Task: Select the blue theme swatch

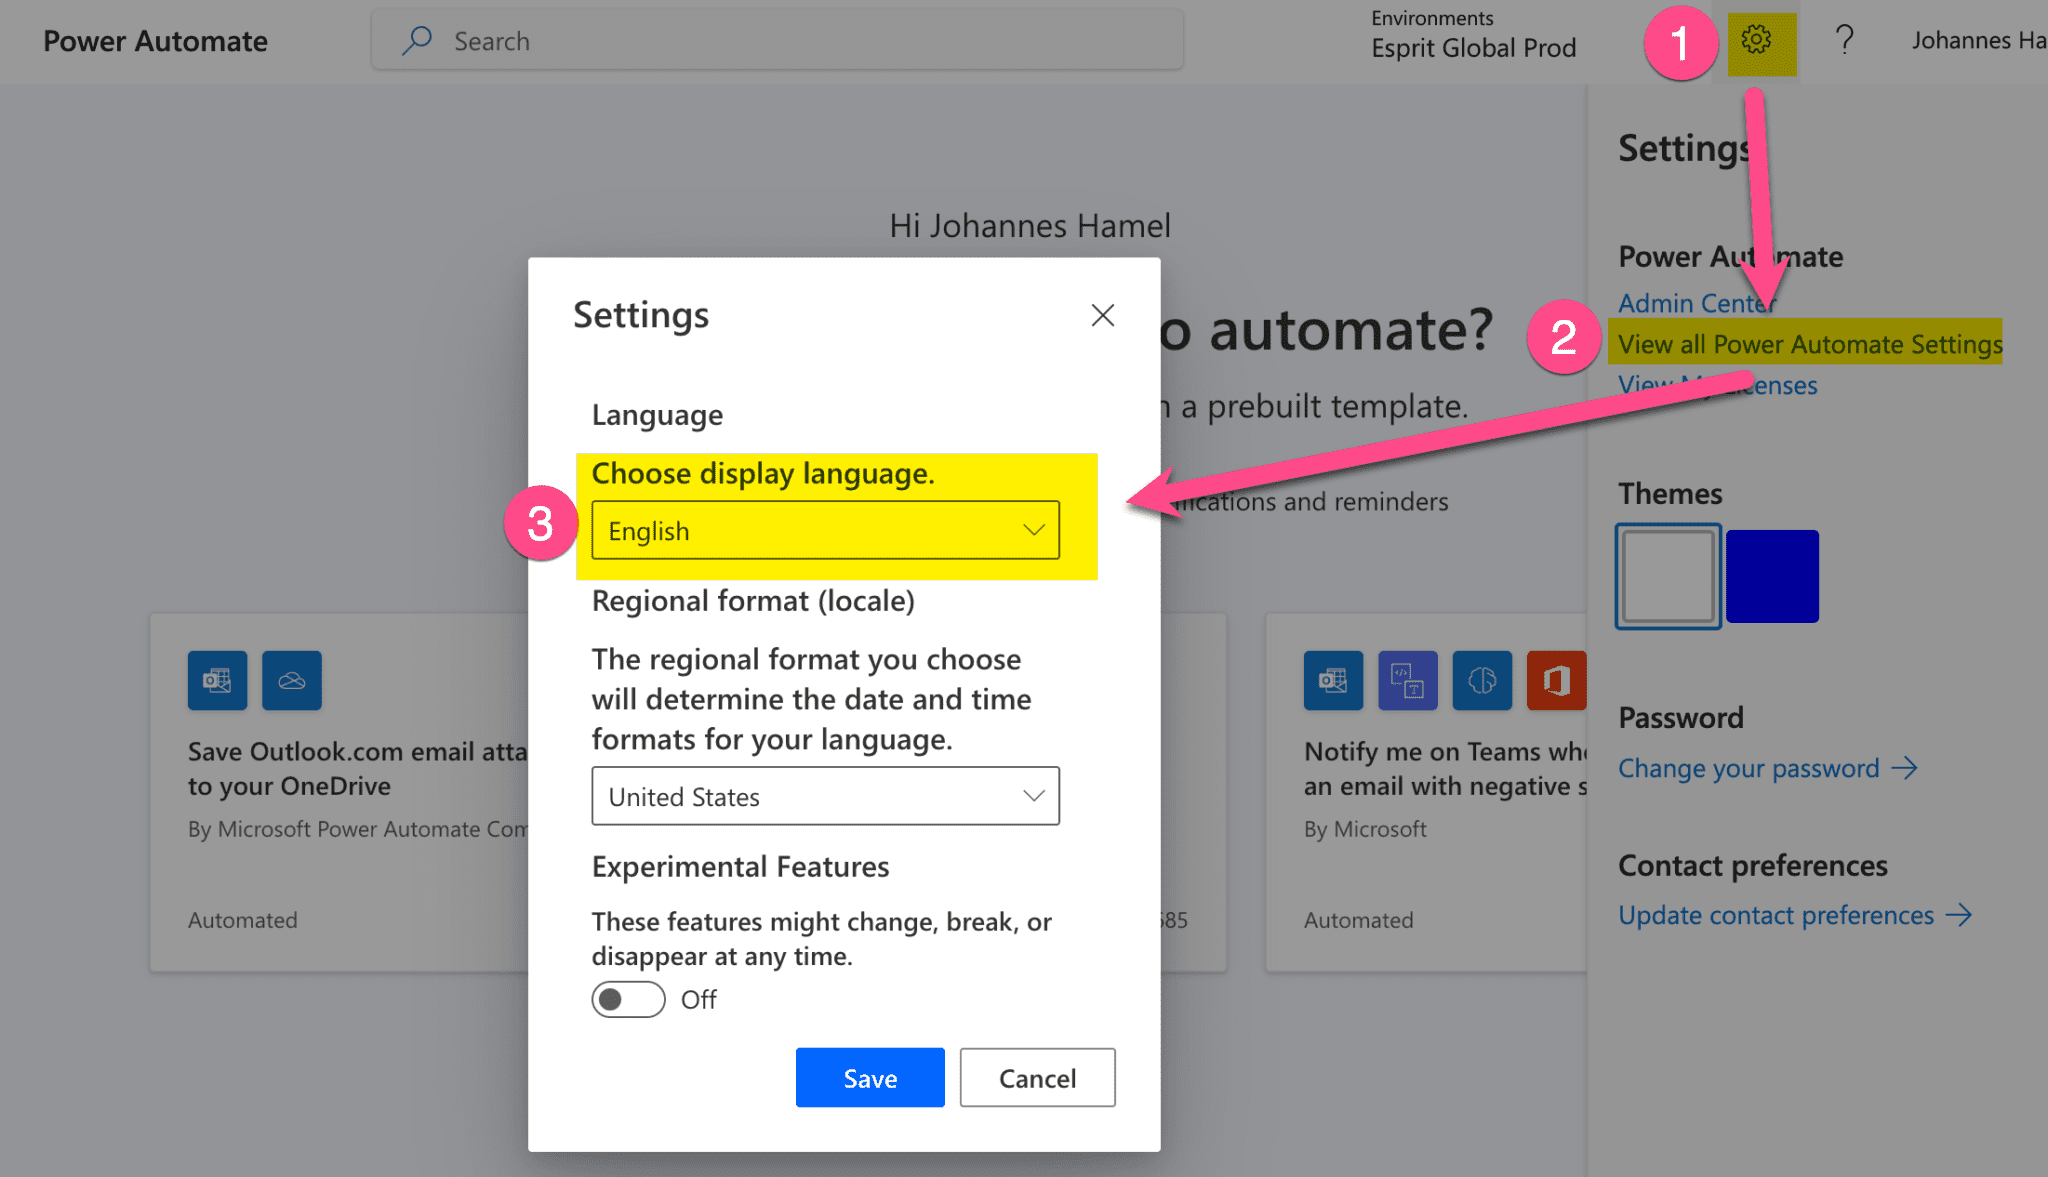Action: coord(1771,576)
